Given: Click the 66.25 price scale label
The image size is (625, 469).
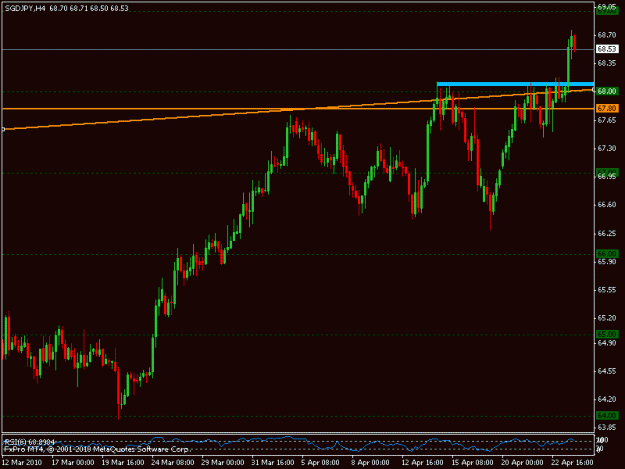Looking at the screenshot, I should point(607,233).
